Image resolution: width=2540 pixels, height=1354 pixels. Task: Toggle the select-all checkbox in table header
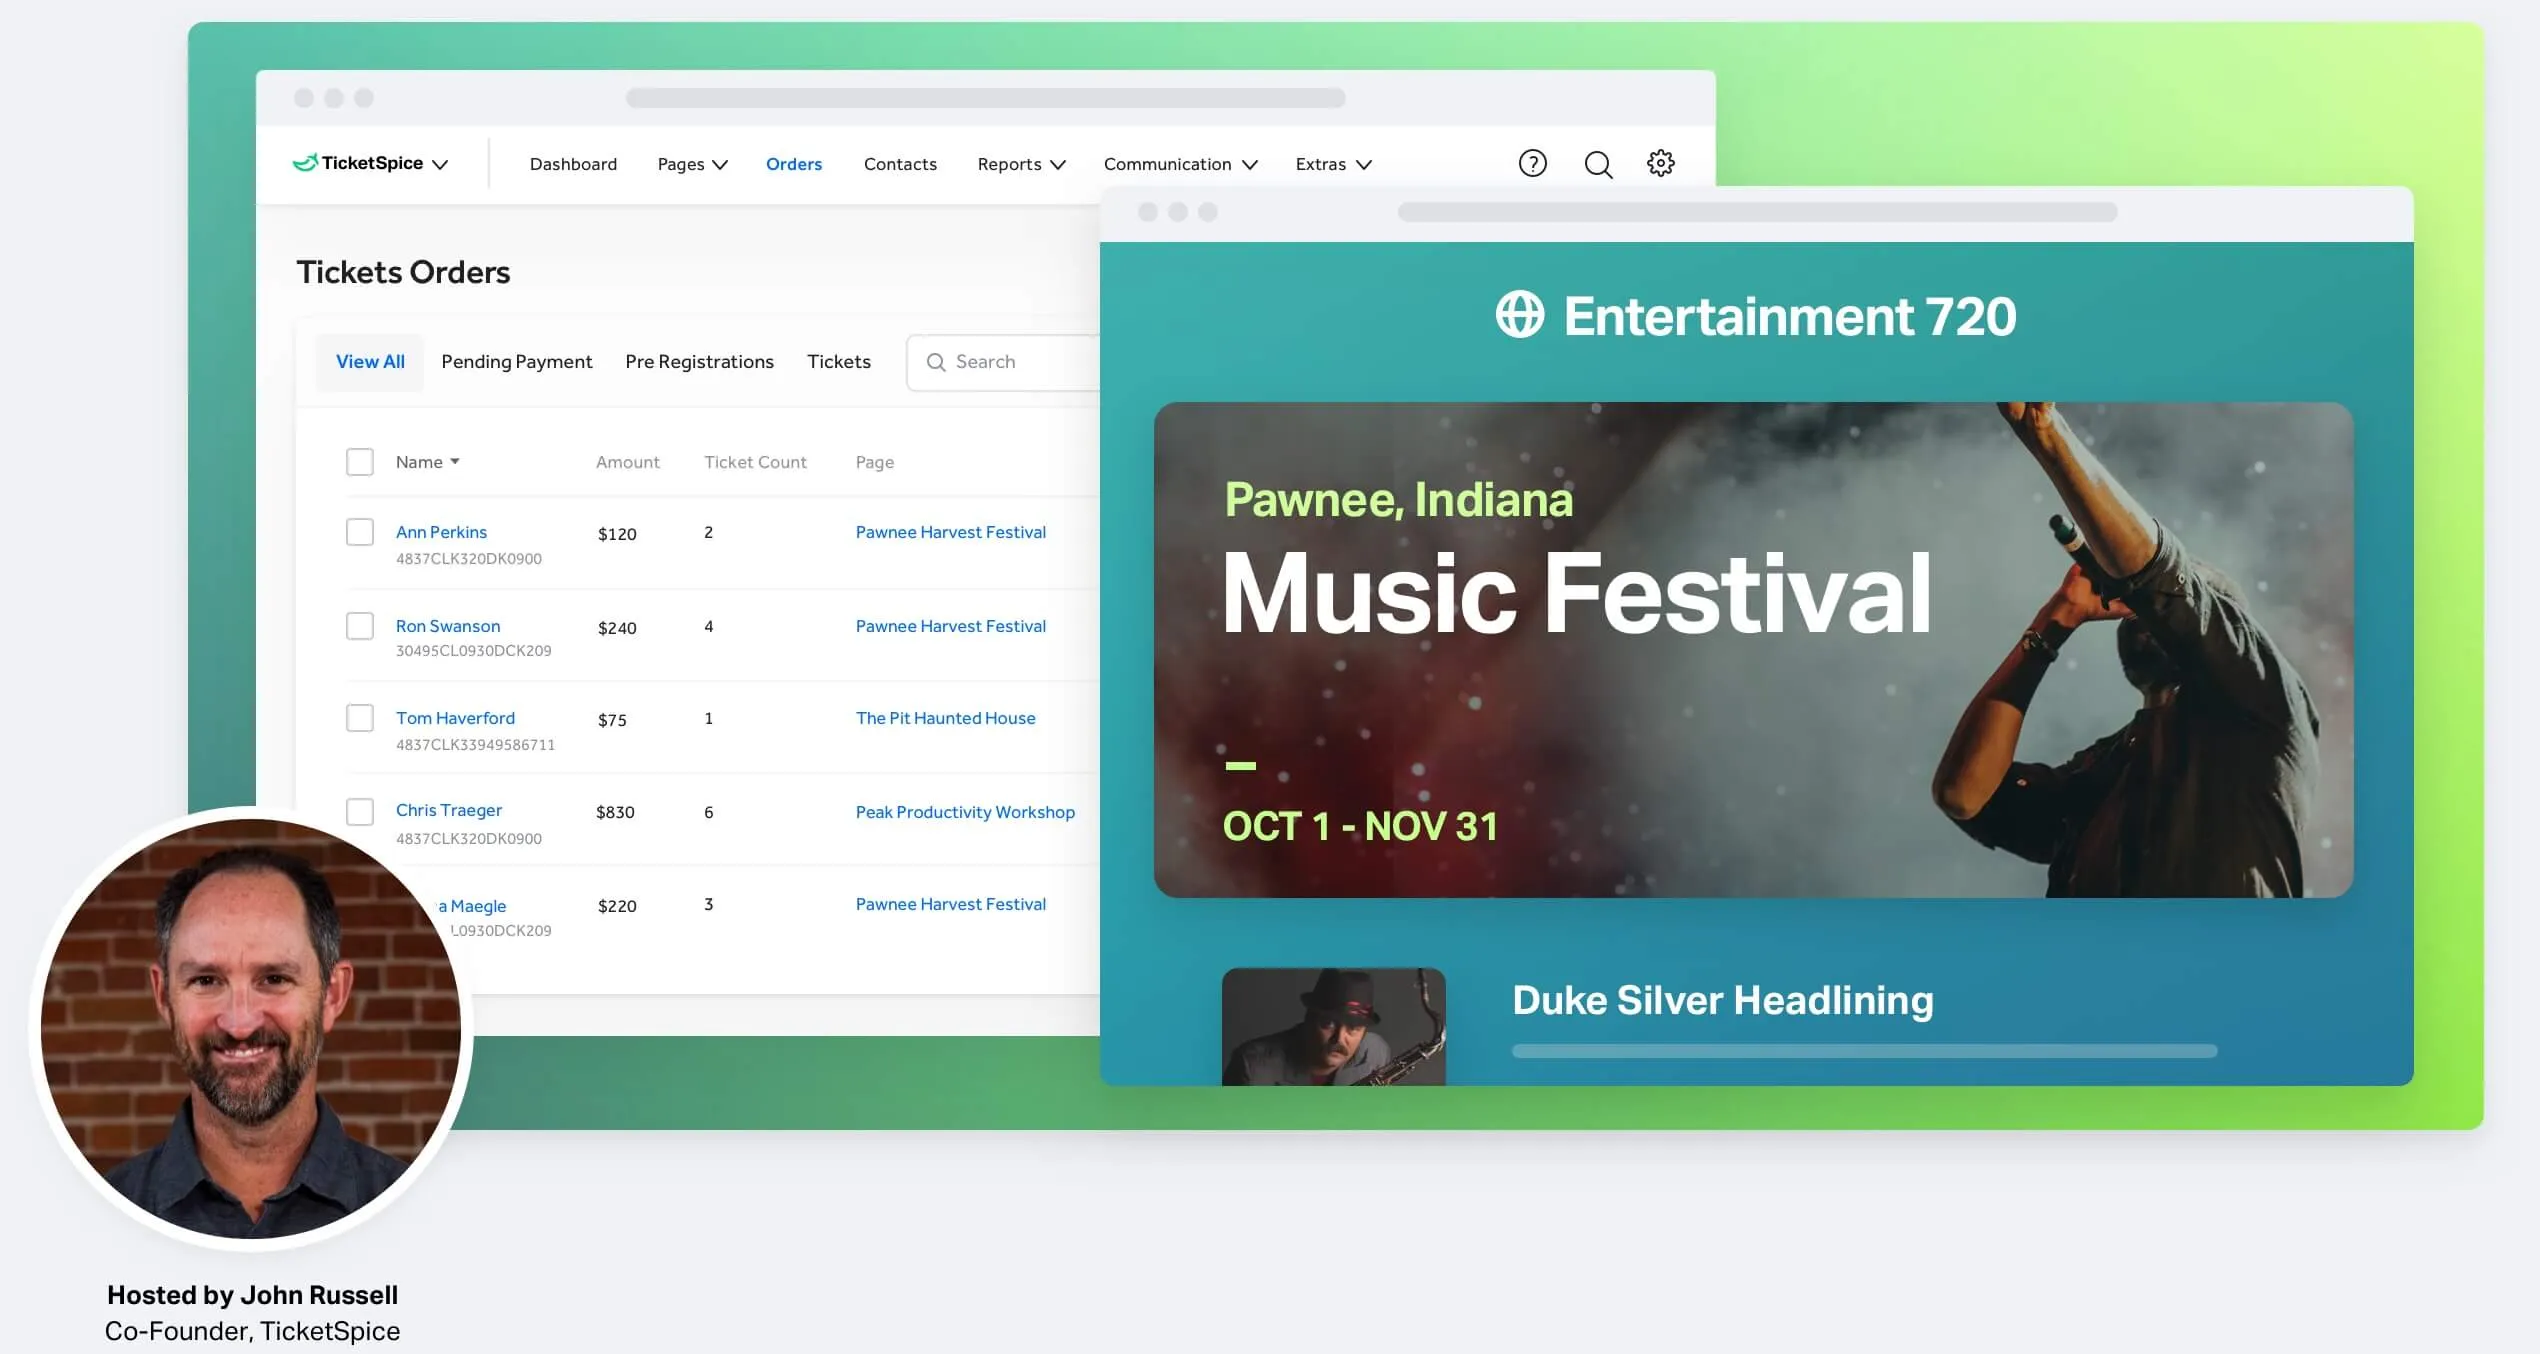point(360,462)
